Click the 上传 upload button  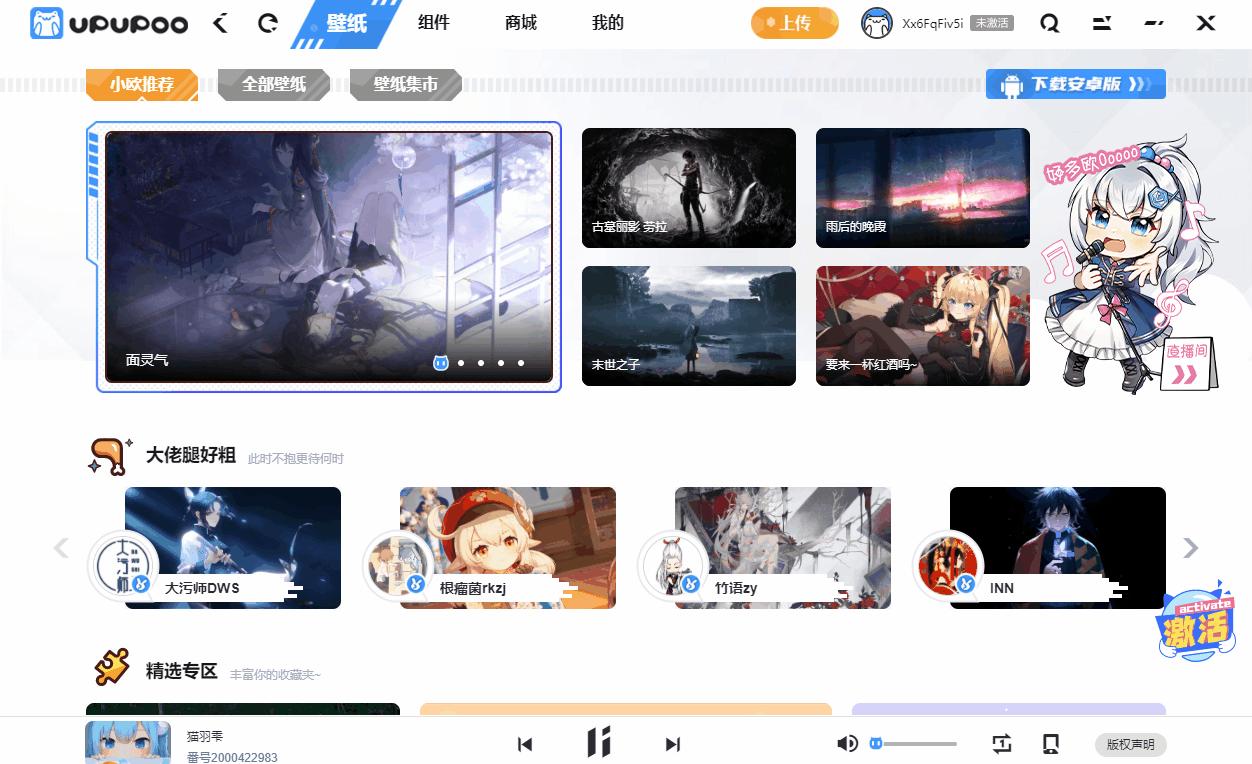(794, 22)
